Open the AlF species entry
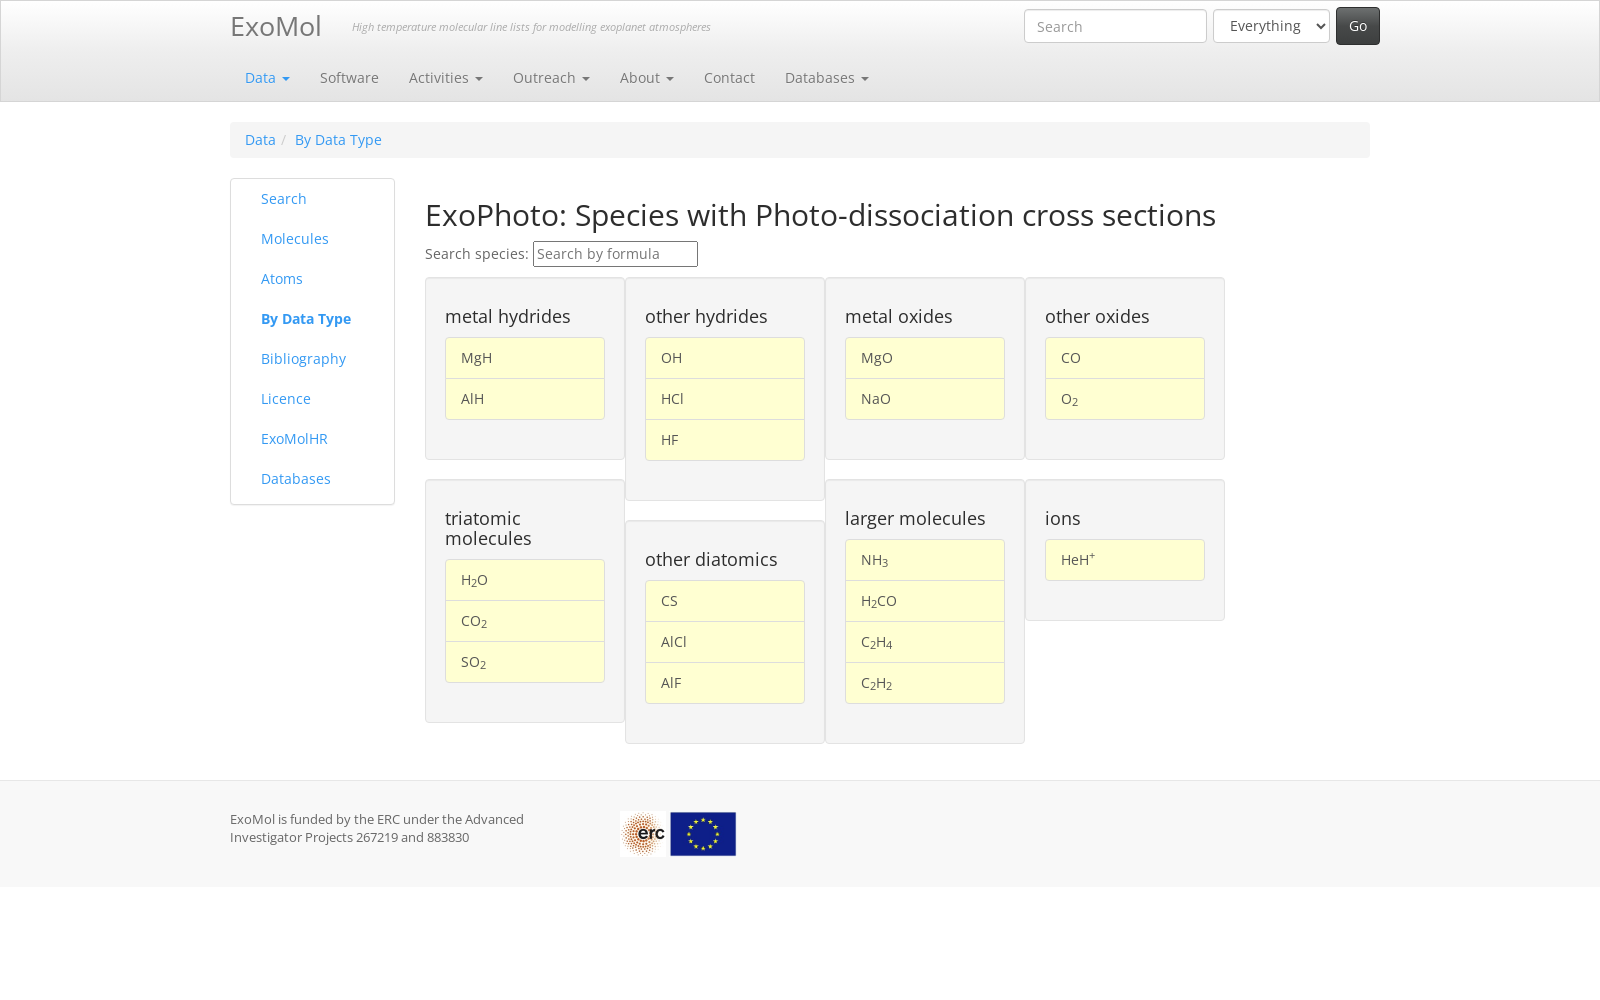 725,683
